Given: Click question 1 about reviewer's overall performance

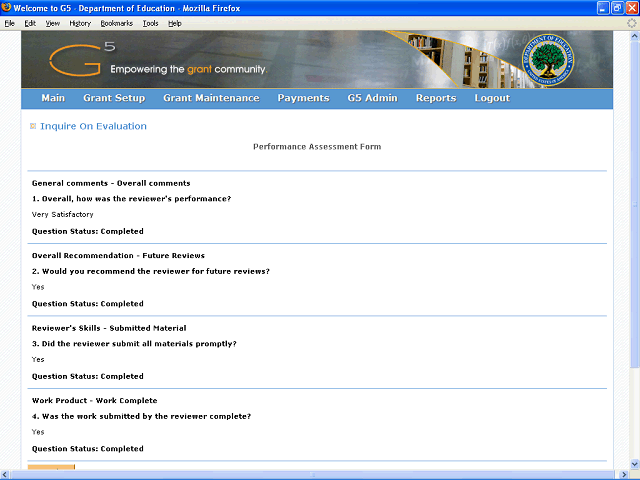Looking at the screenshot, I should coord(131,199).
